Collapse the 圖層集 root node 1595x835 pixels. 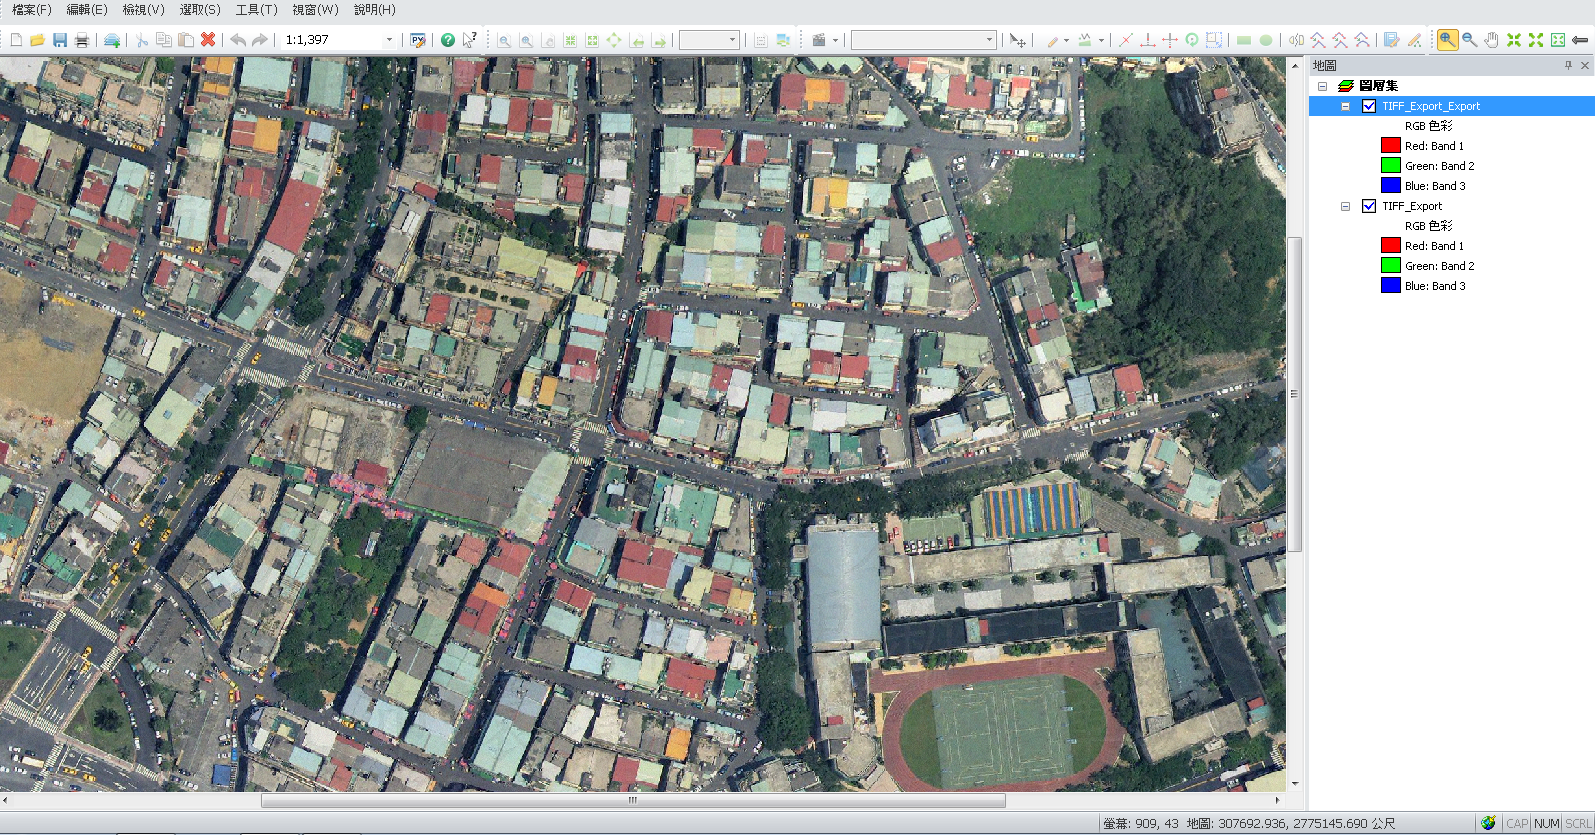click(x=1322, y=86)
